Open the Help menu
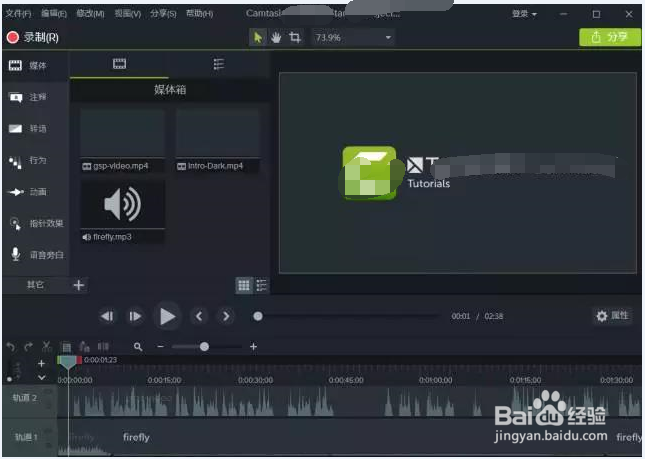Image resolution: width=645 pixels, height=459 pixels. click(199, 14)
